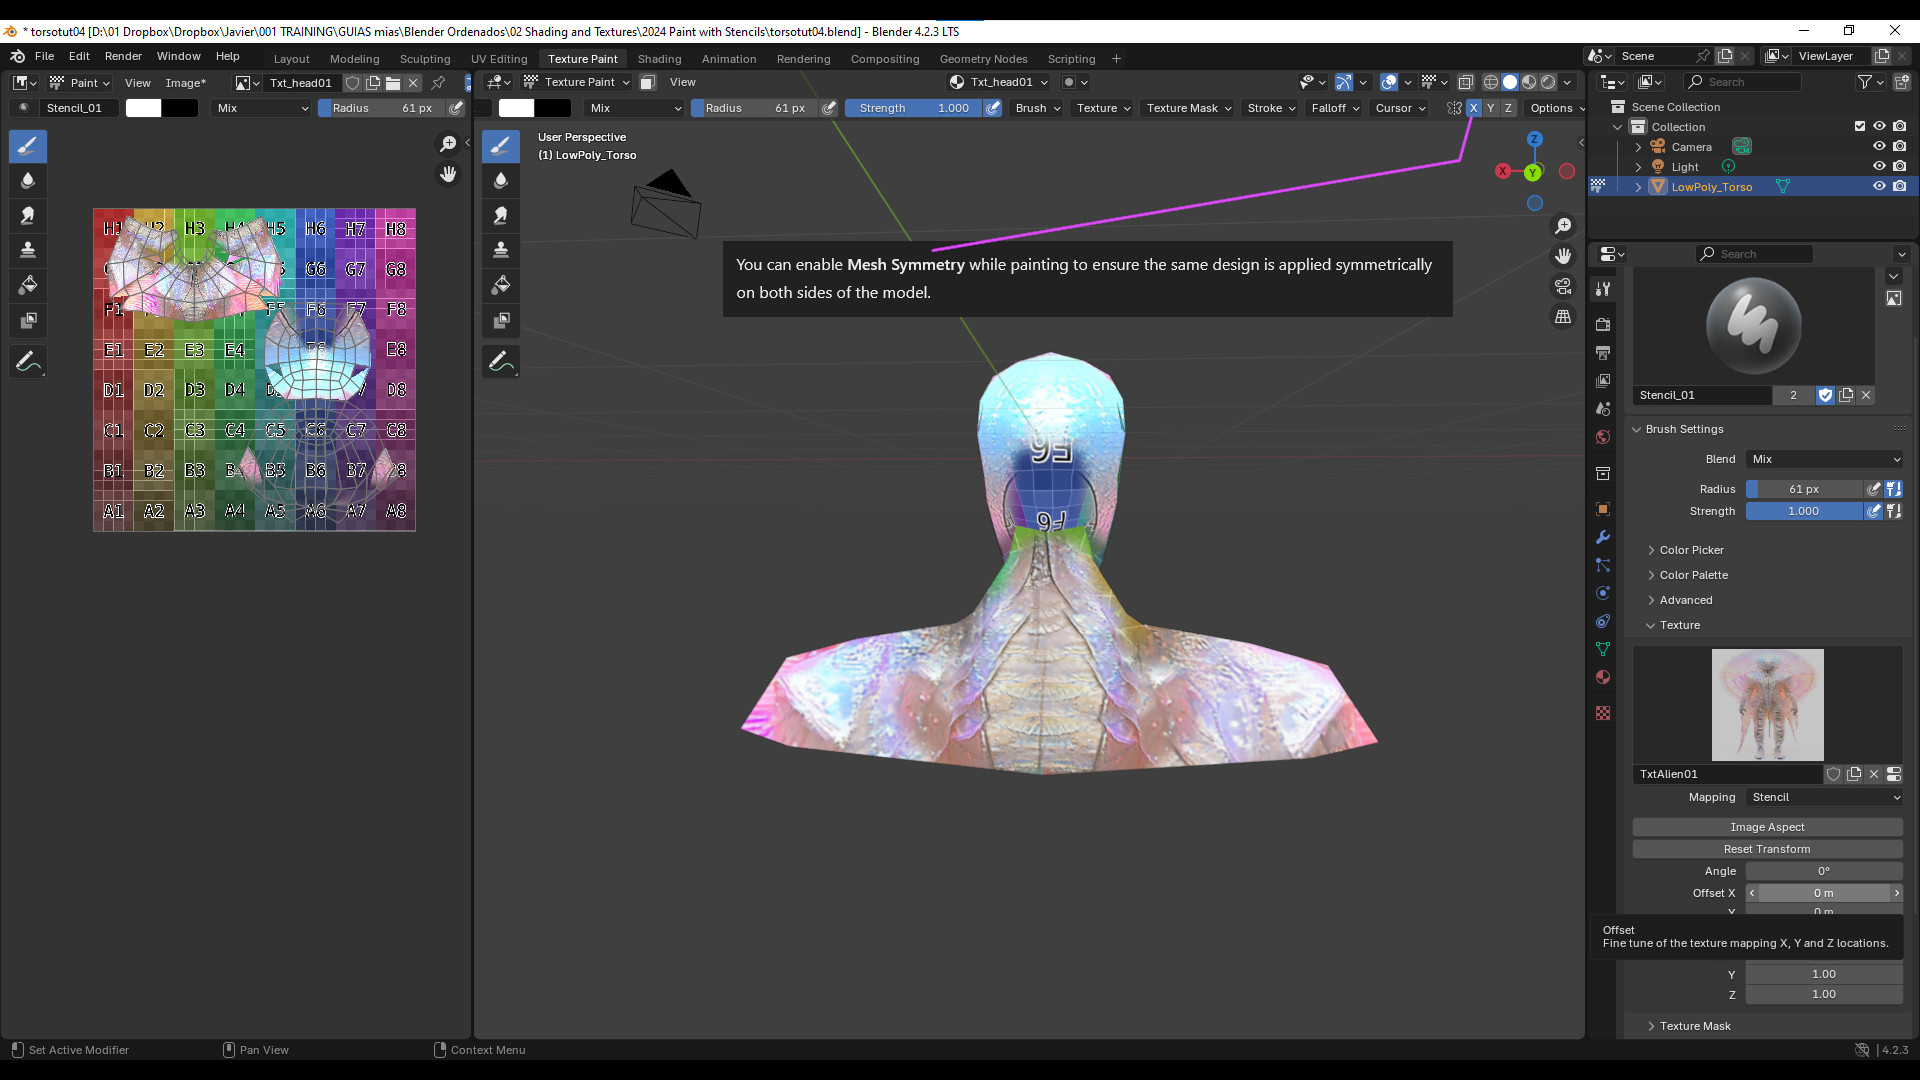
Task: Toggle the camera view icon in viewport
Action: tap(1563, 286)
